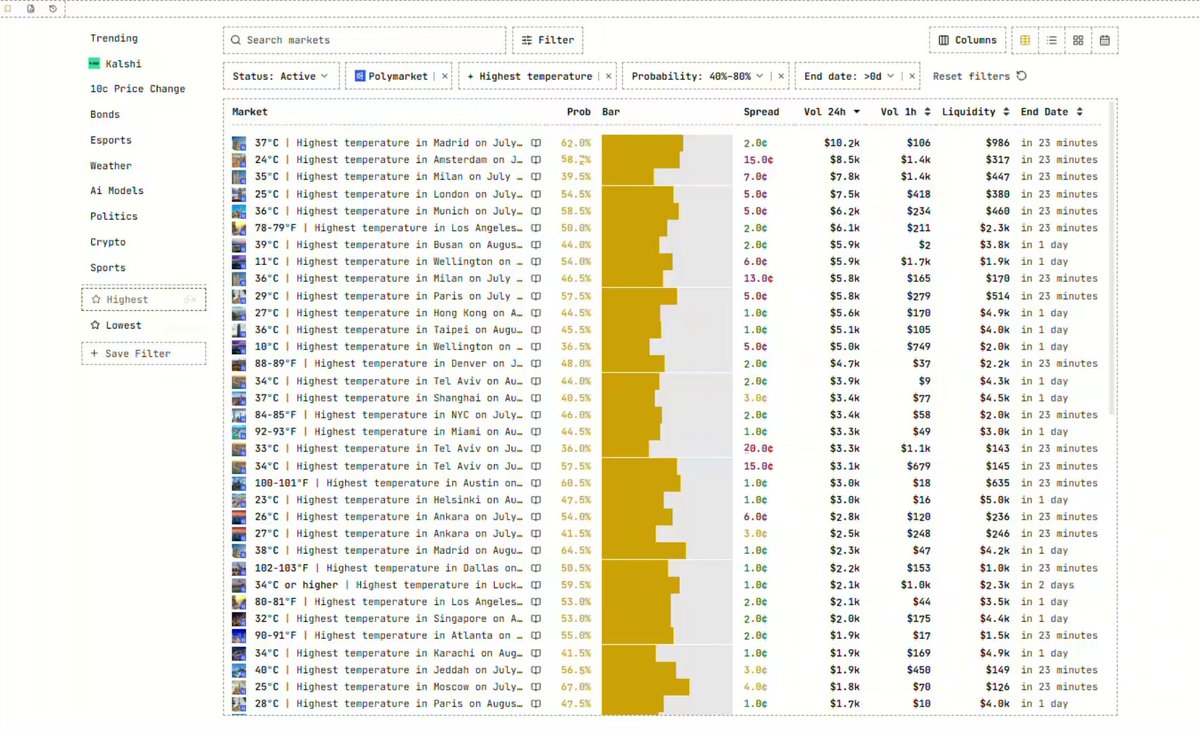Sort by Vol 1h column

(x=905, y=112)
